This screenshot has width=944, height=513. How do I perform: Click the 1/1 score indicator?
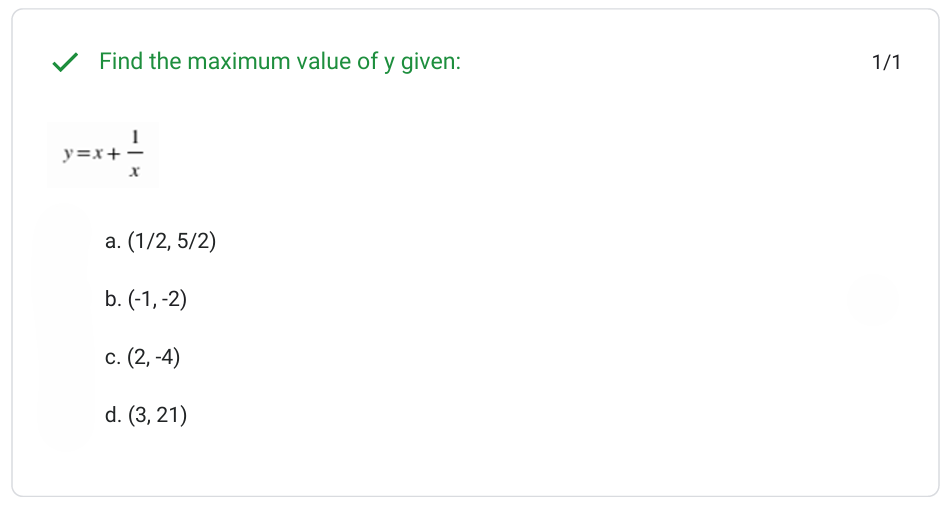(886, 63)
